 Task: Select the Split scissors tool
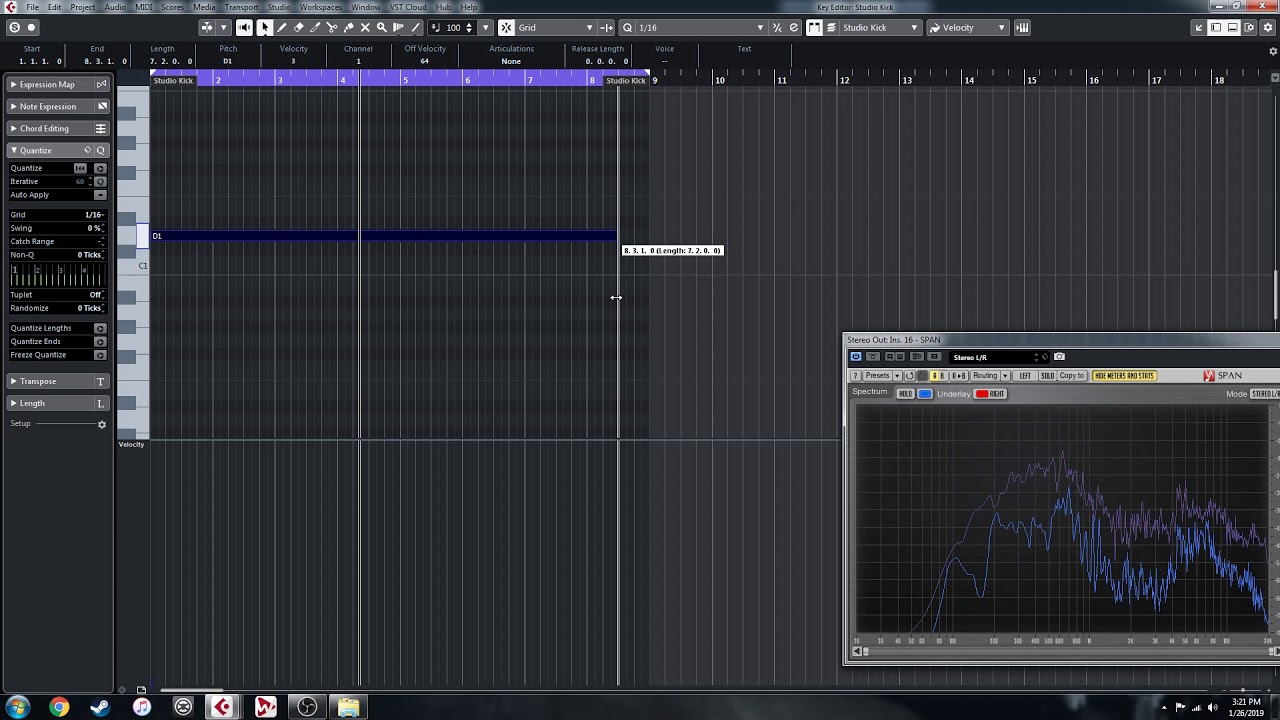(331, 28)
